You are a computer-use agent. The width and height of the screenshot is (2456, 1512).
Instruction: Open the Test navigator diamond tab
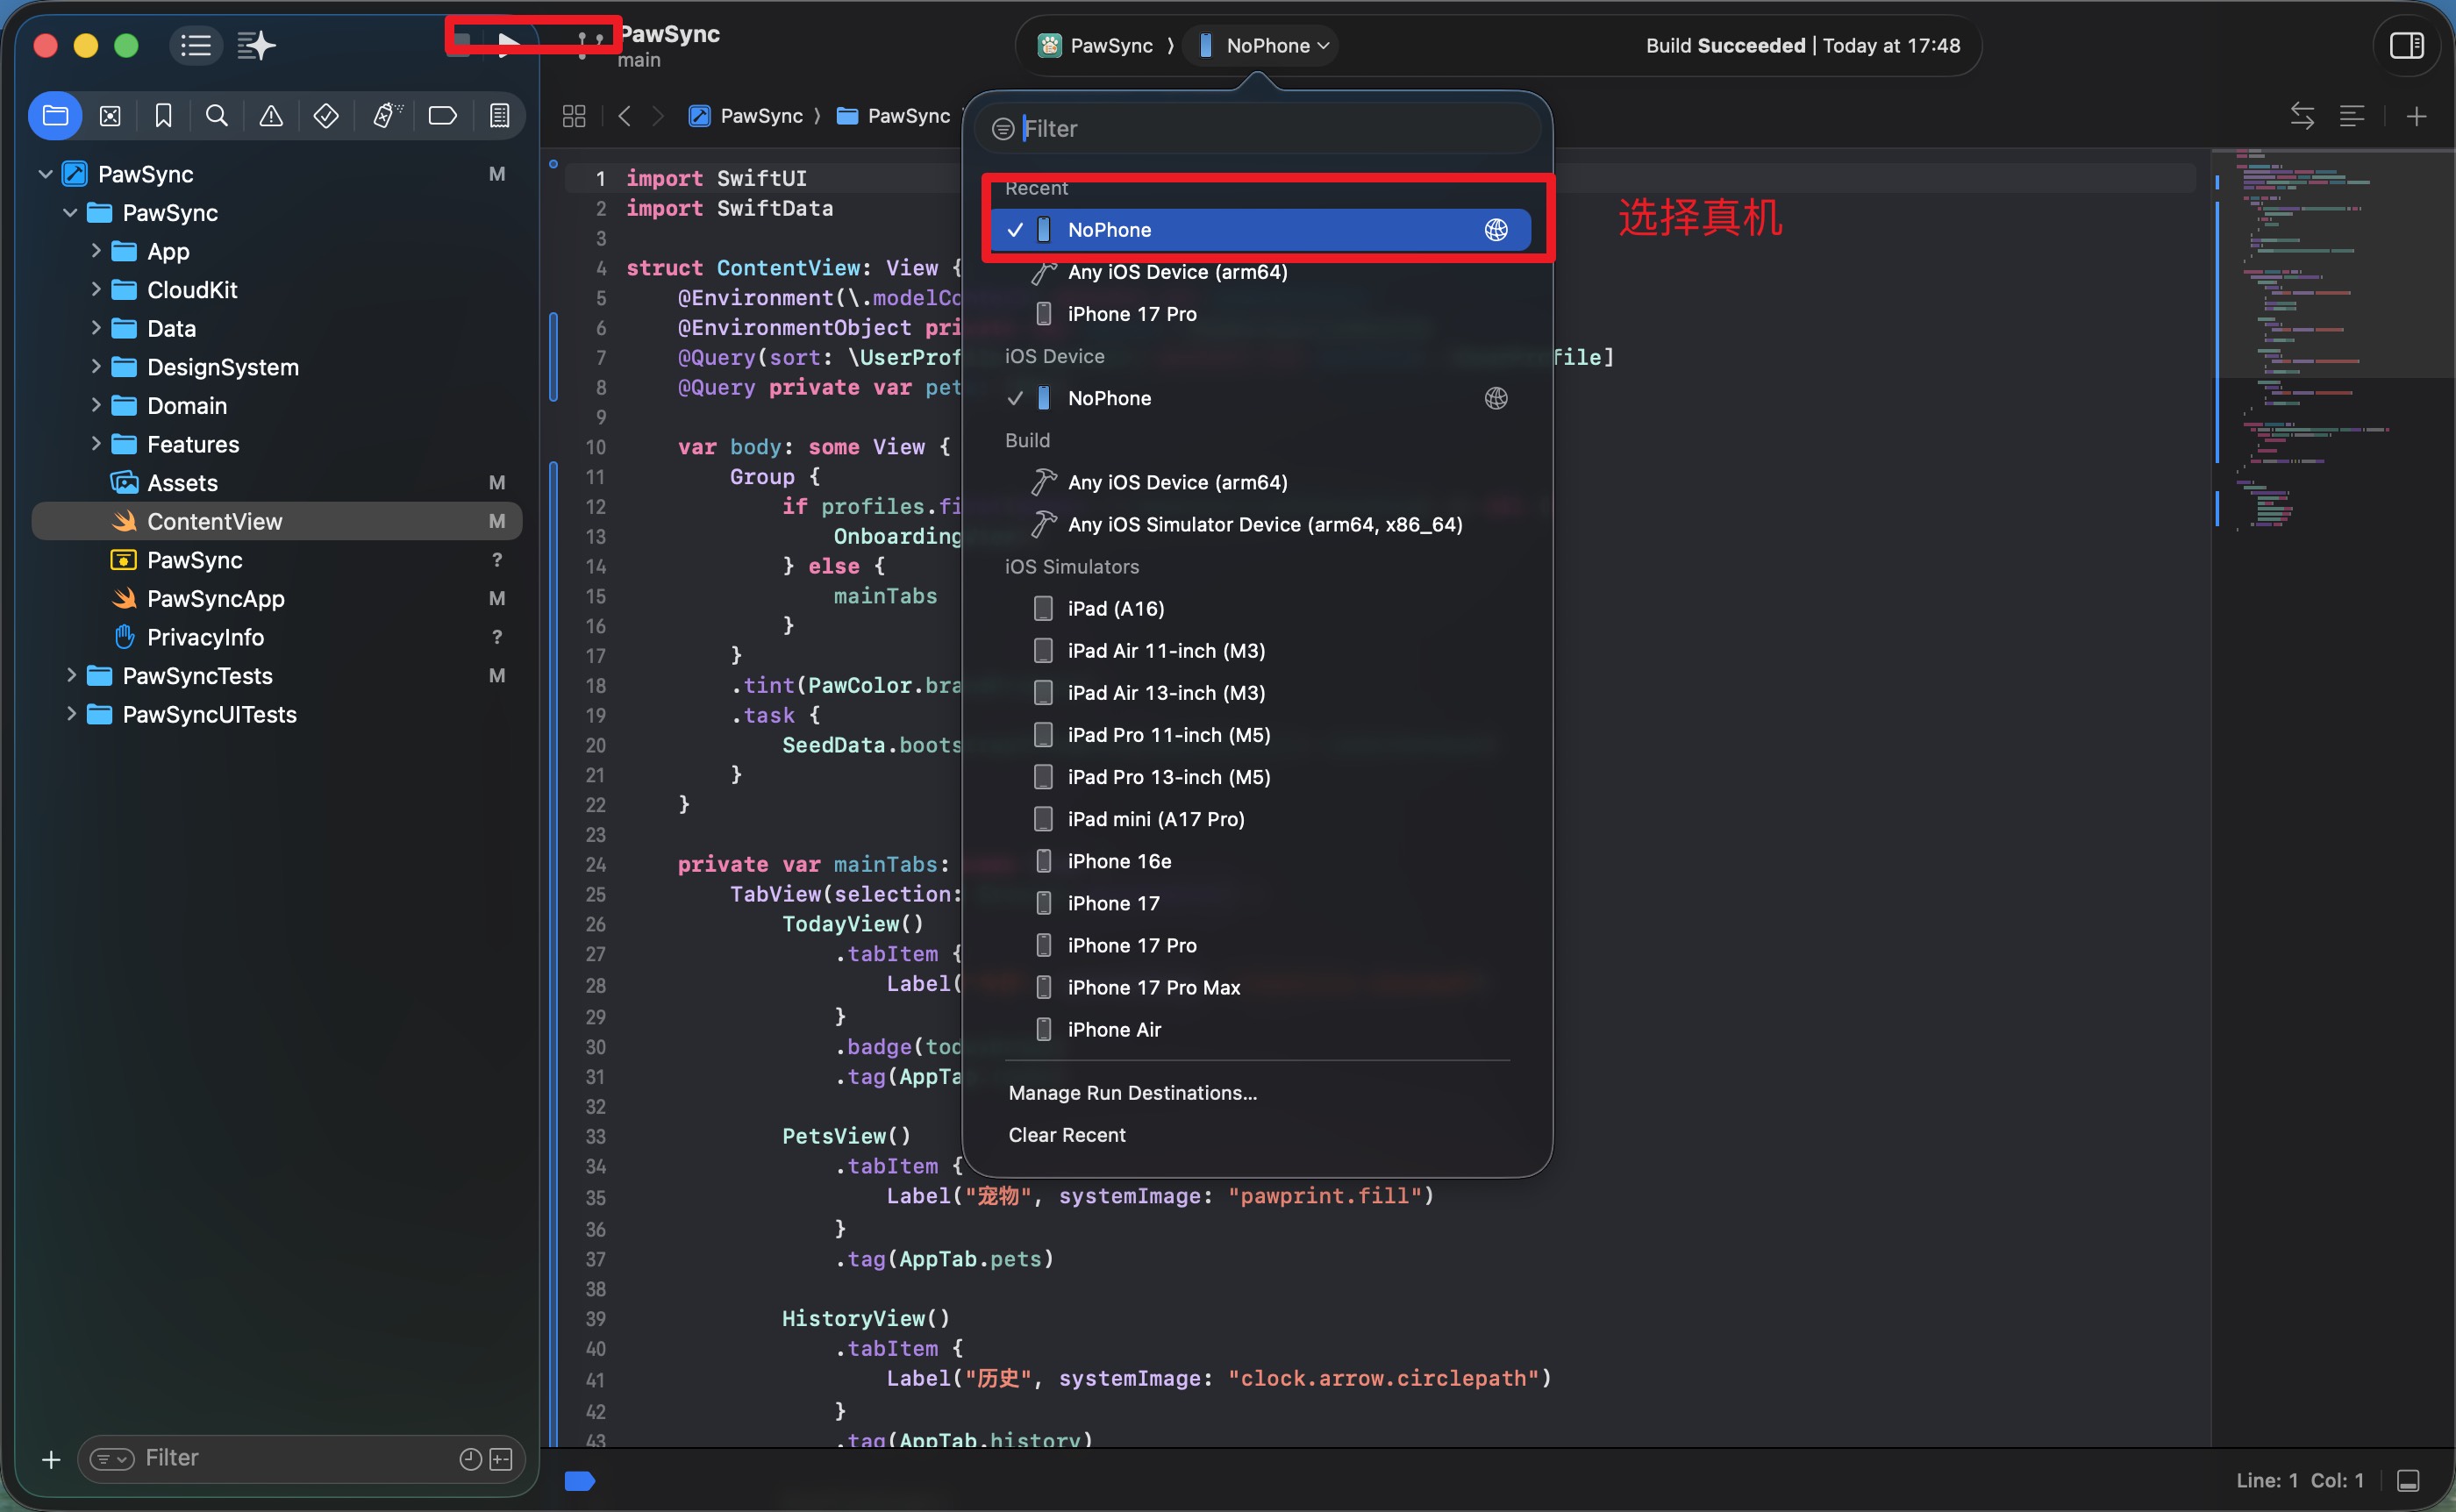pyautogui.click(x=326, y=116)
